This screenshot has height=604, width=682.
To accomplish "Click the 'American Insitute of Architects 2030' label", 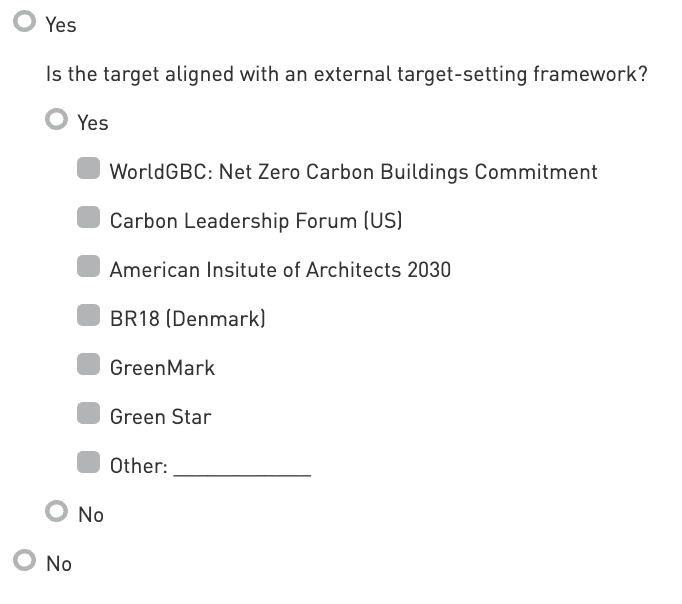I will pos(280,270).
